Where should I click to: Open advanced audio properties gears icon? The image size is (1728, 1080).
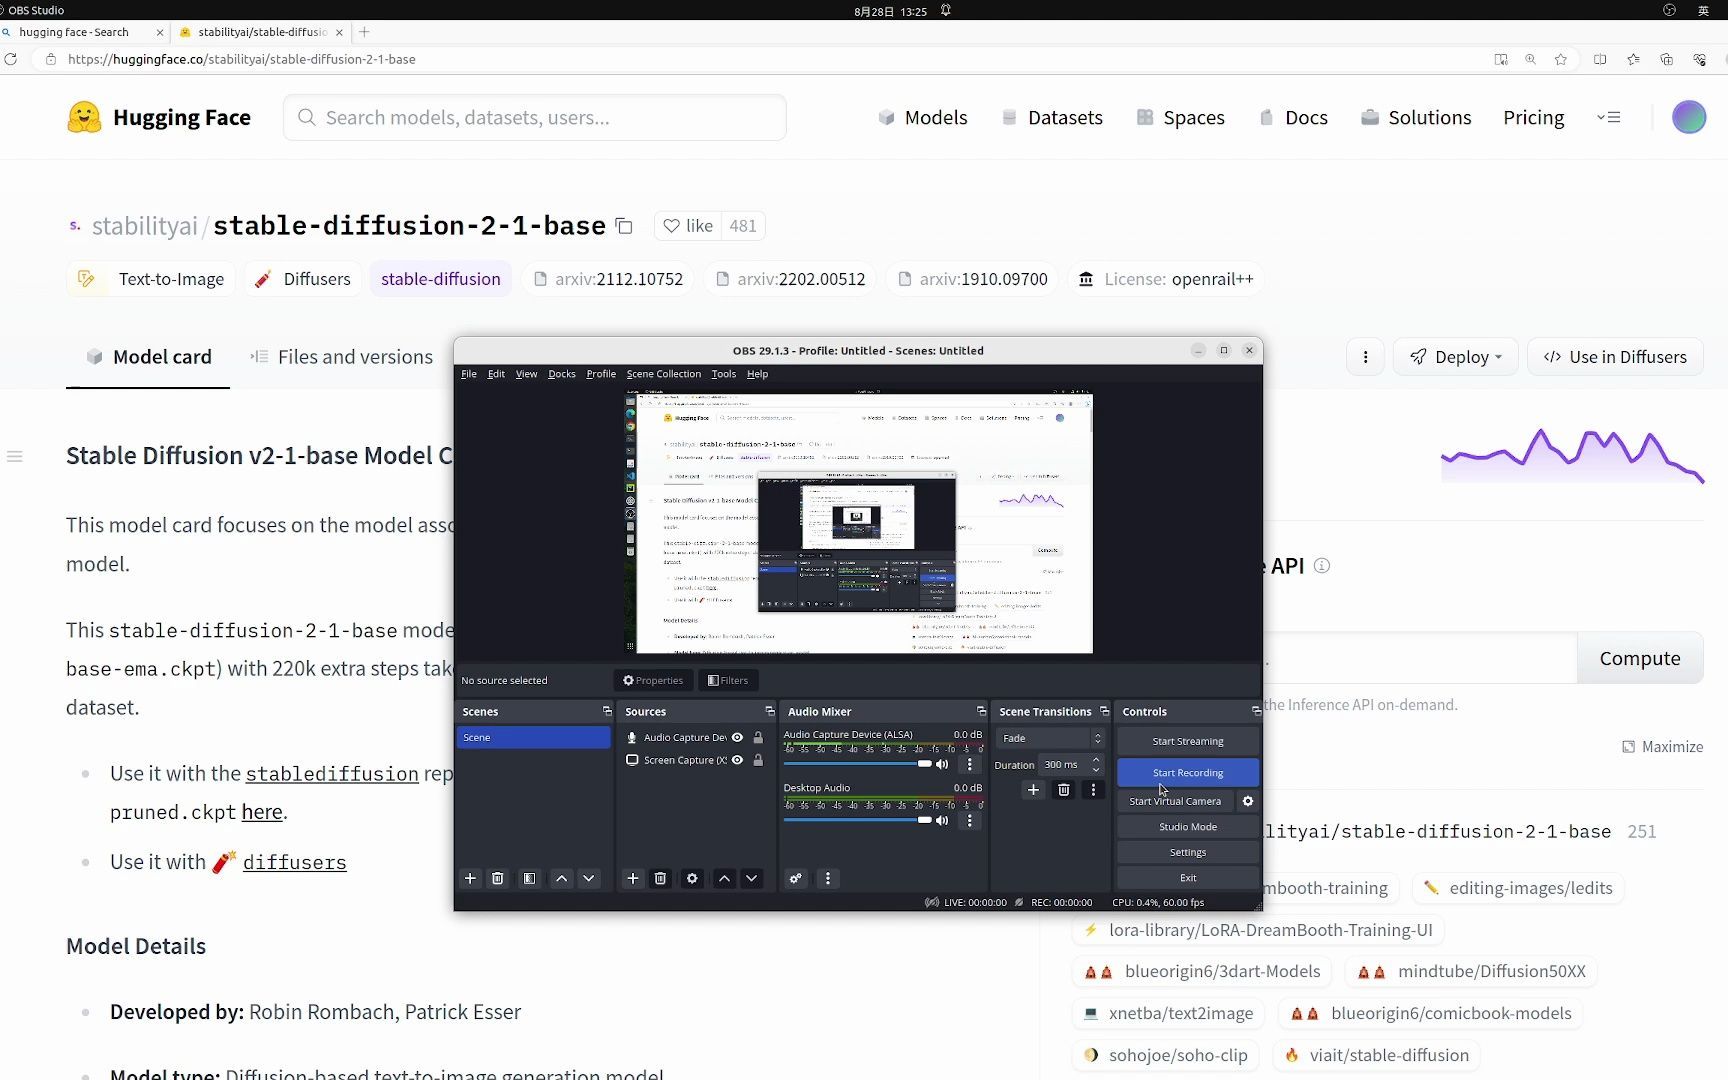pyautogui.click(x=795, y=878)
